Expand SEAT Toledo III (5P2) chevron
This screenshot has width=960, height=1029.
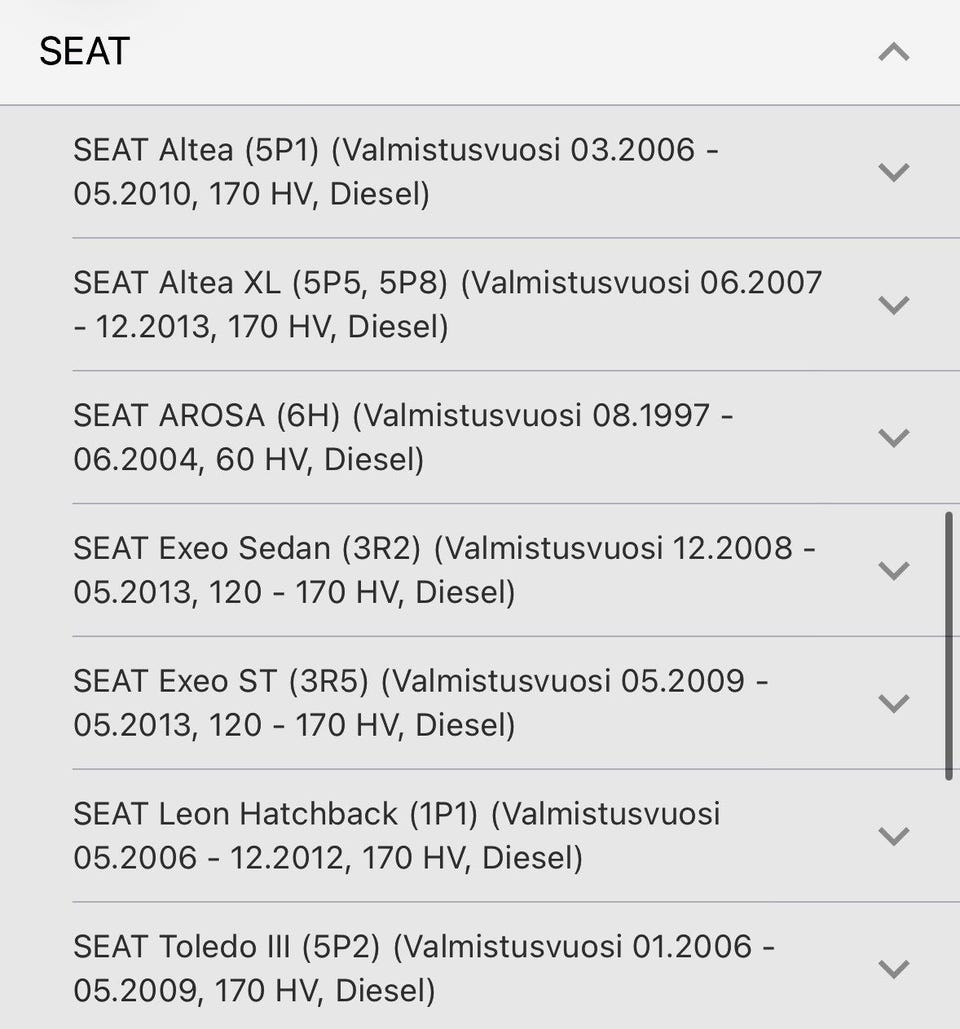pyautogui.click(x=894, y=969)
